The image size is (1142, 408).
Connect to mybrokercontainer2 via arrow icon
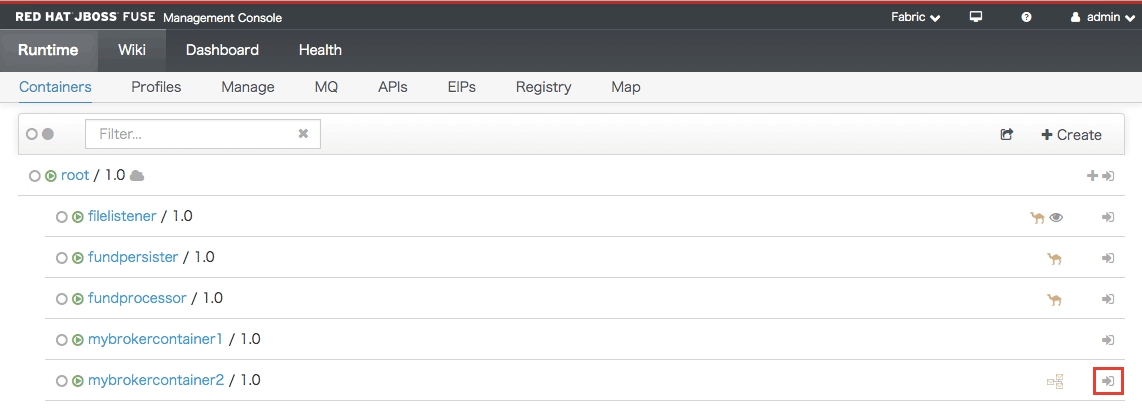[x=1108, y=380]
